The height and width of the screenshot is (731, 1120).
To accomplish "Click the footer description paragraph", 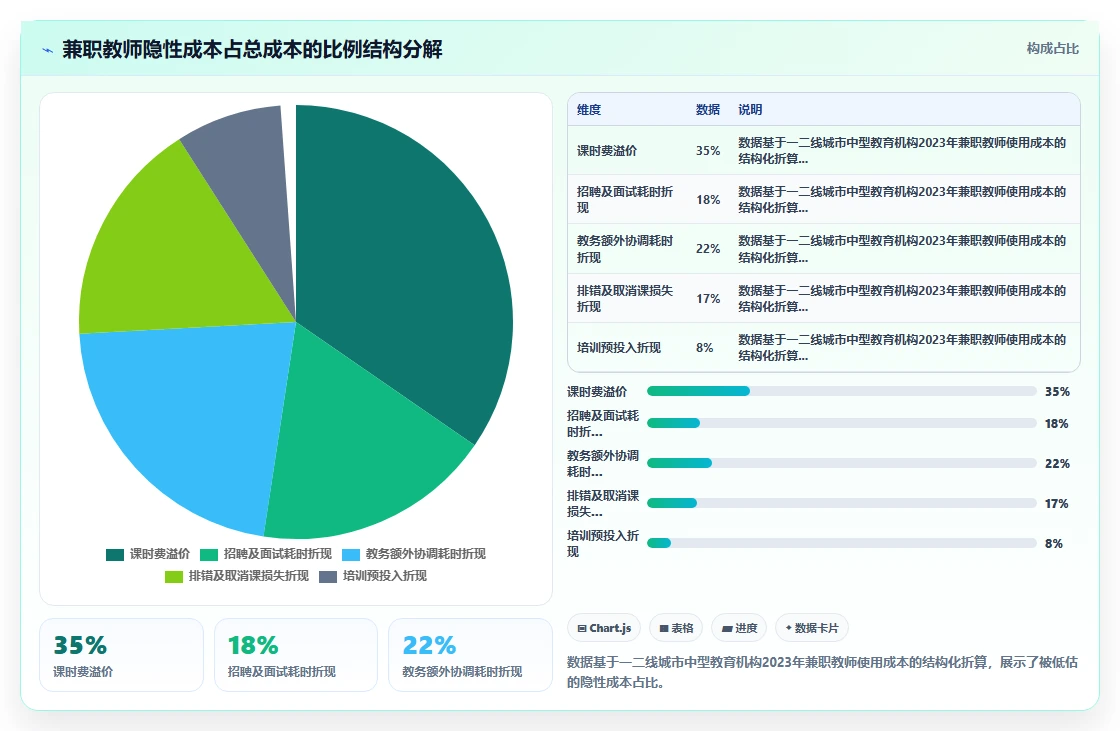I will [x=822, y=672].
